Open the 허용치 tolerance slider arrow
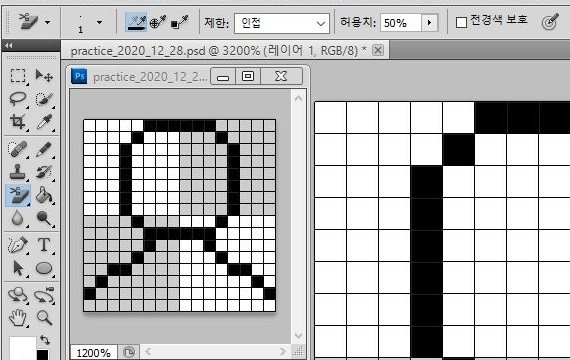The height and width of the screenshot is (360, 570). (x=429, y=23)
